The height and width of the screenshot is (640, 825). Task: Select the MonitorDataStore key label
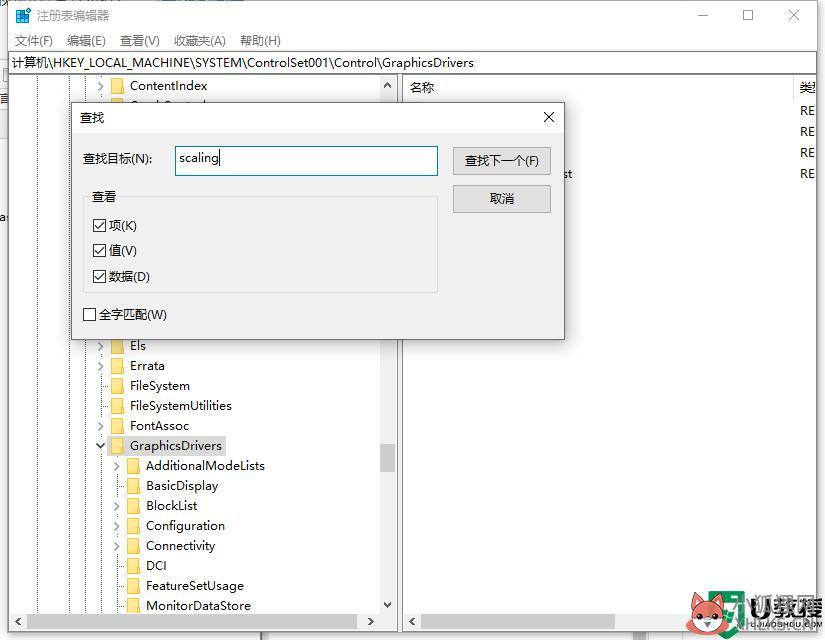[198, 605]
